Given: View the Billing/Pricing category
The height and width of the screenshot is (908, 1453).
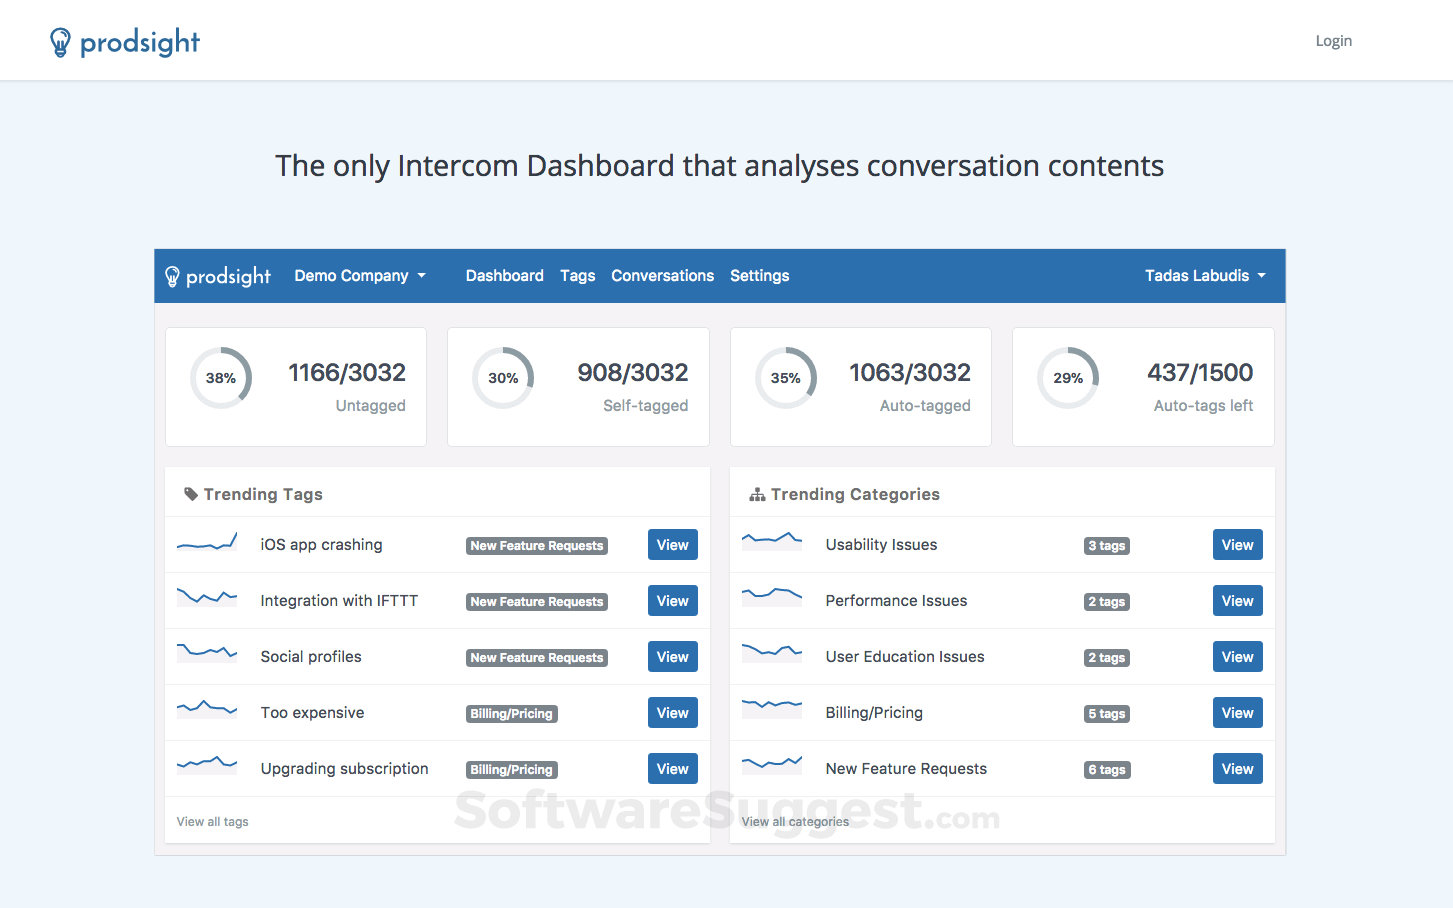Looking at the screenshot, I should 1238,713.
